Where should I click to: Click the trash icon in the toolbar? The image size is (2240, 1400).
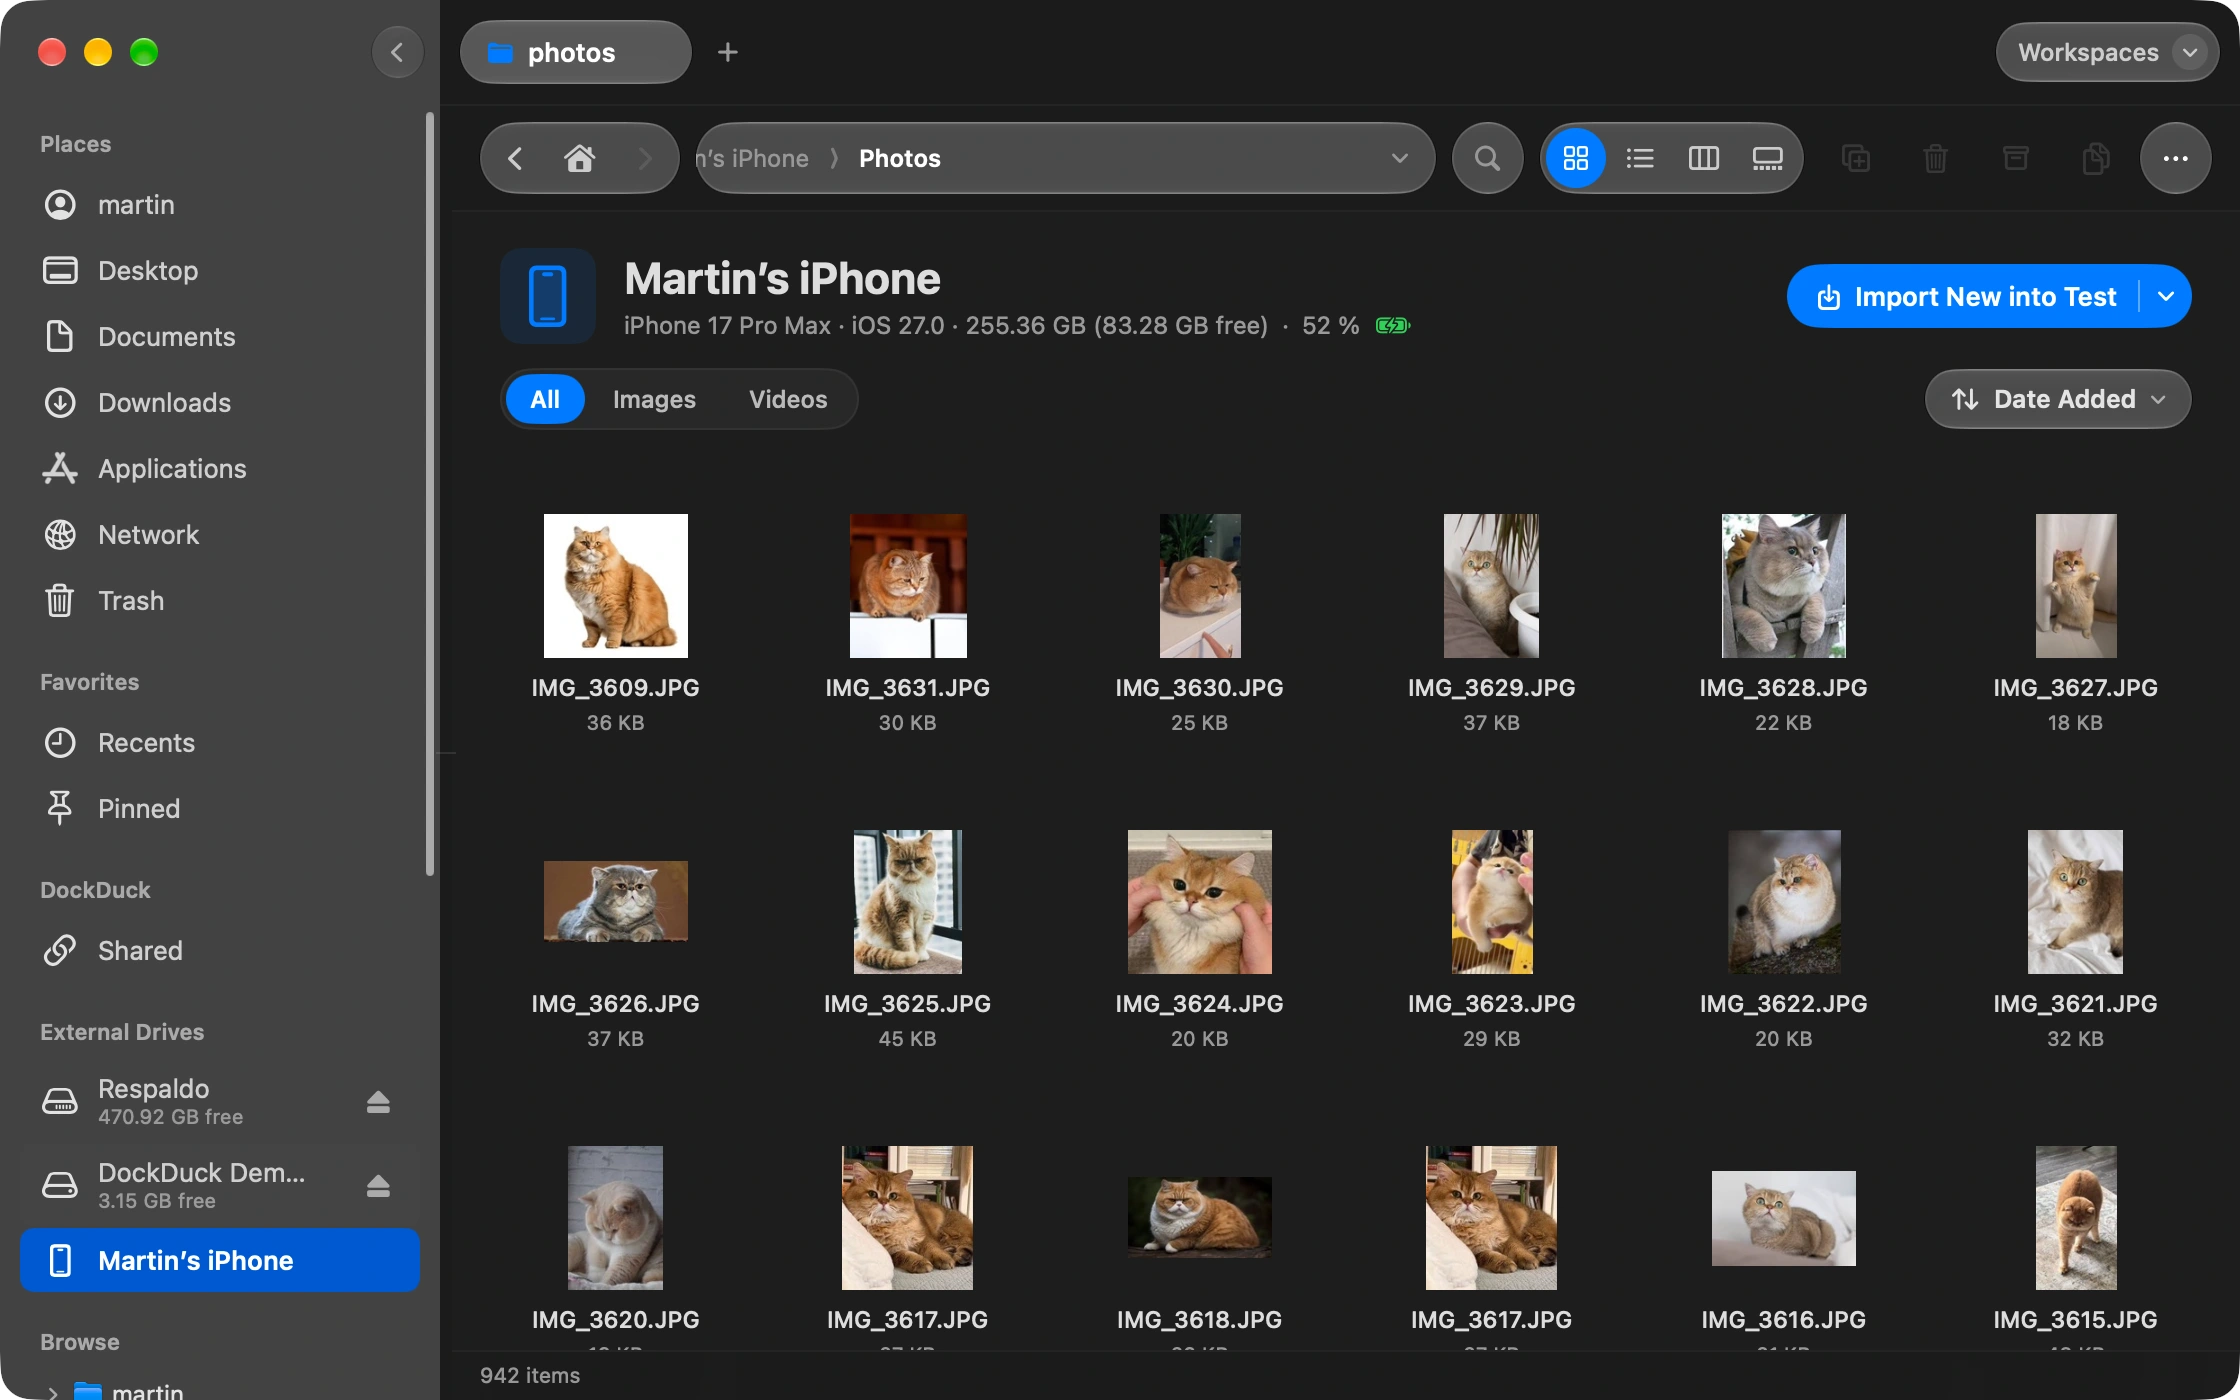point(1935,158)
